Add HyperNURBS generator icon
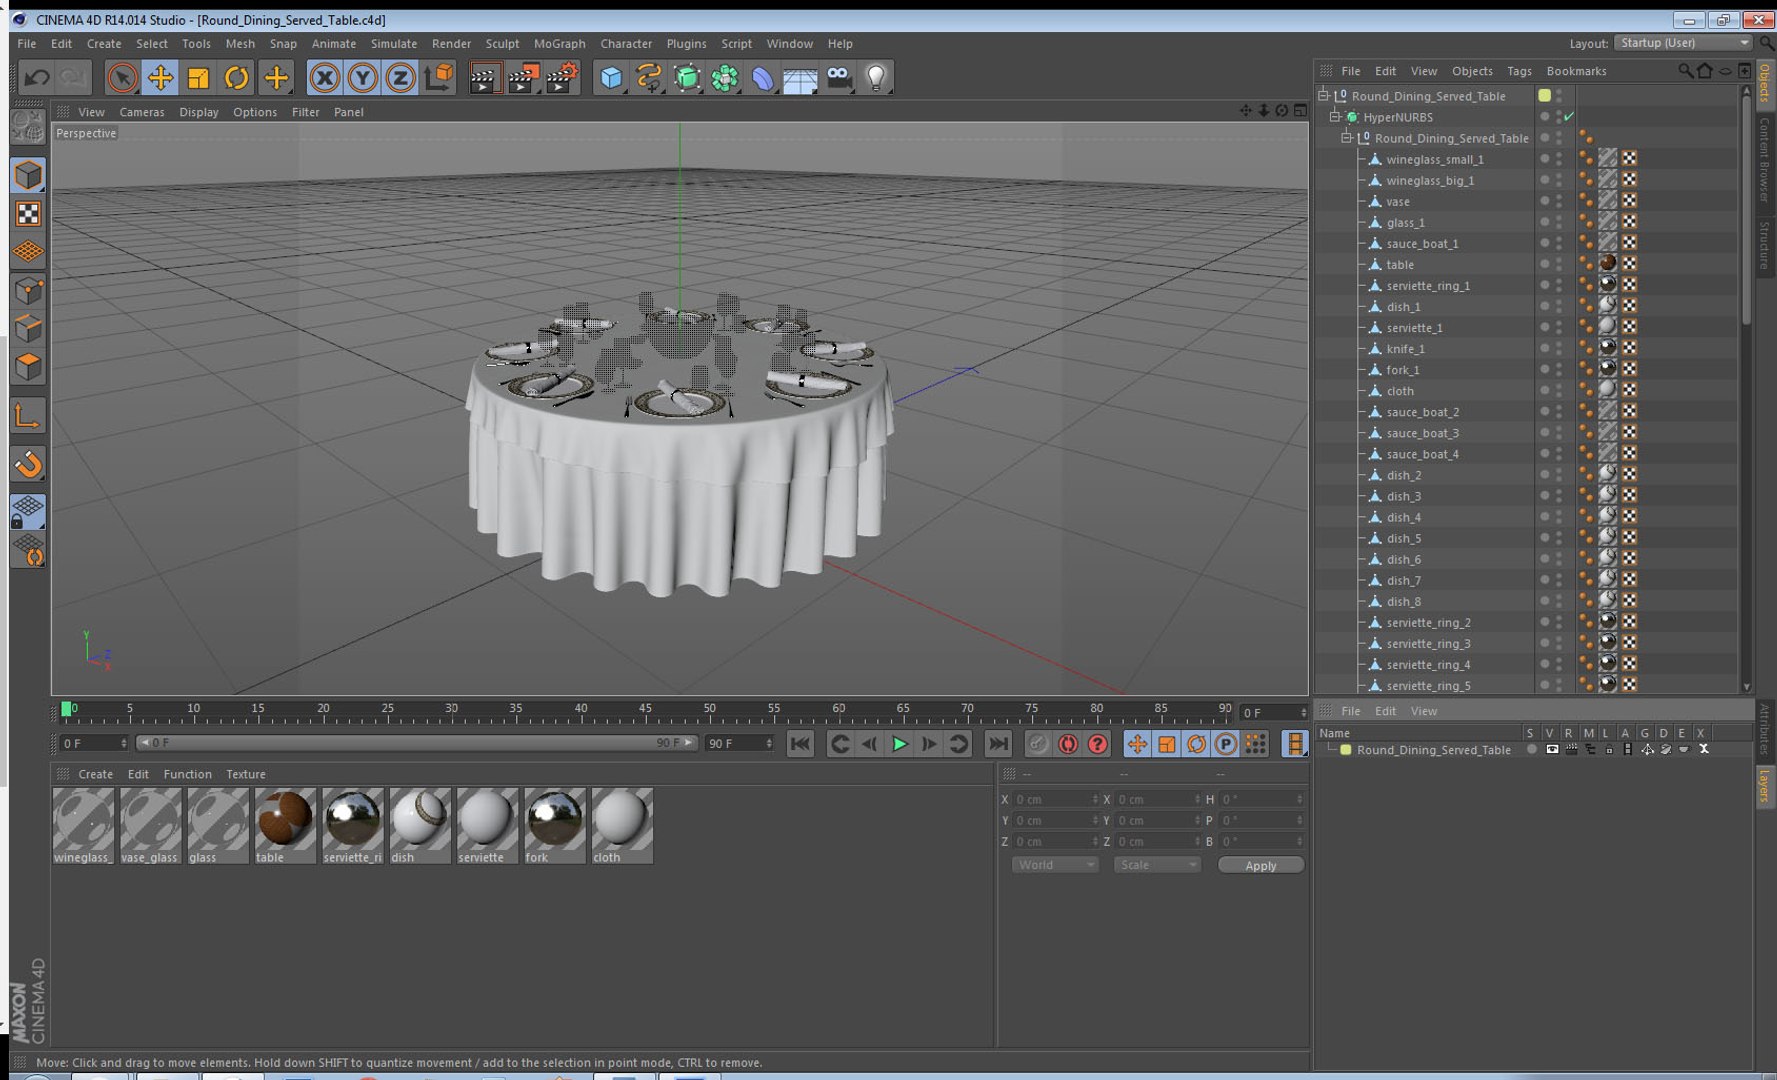 pos(687,77)
